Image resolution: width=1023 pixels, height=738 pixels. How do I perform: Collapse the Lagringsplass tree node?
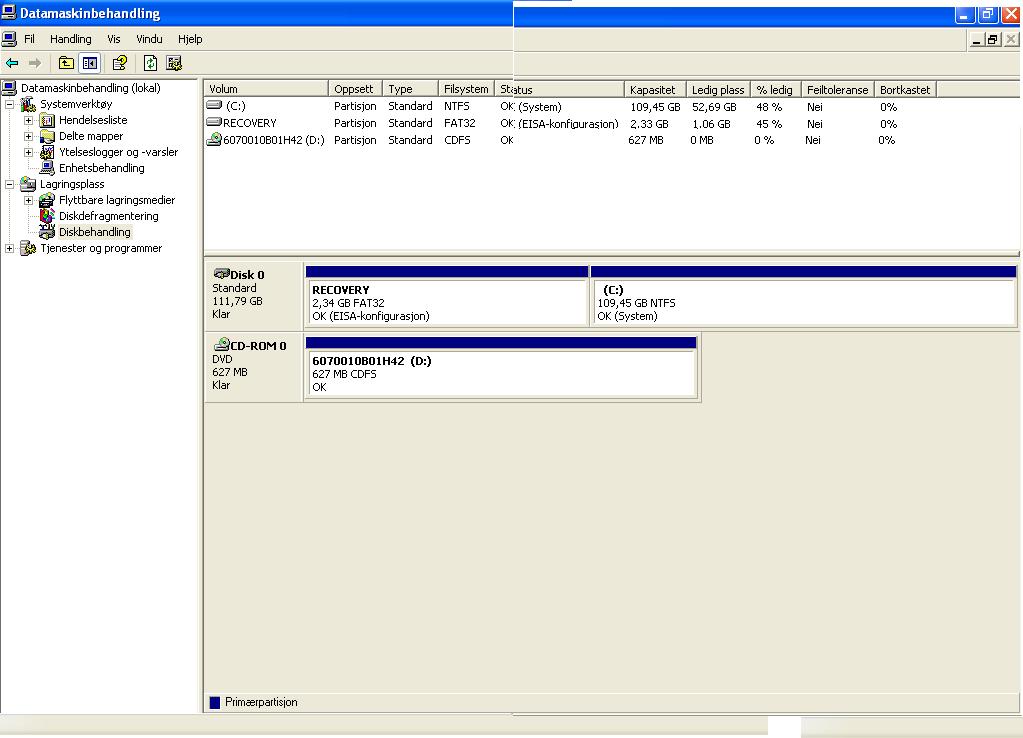click(x=10, y=184)
